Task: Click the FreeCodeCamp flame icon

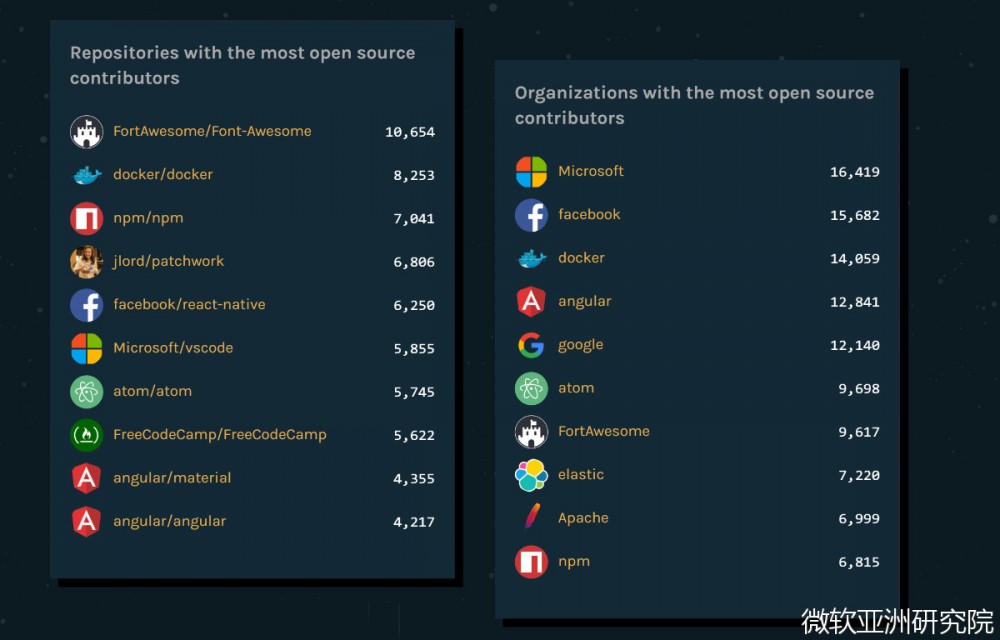Action: pyautogui.click(x=87, y=435)
